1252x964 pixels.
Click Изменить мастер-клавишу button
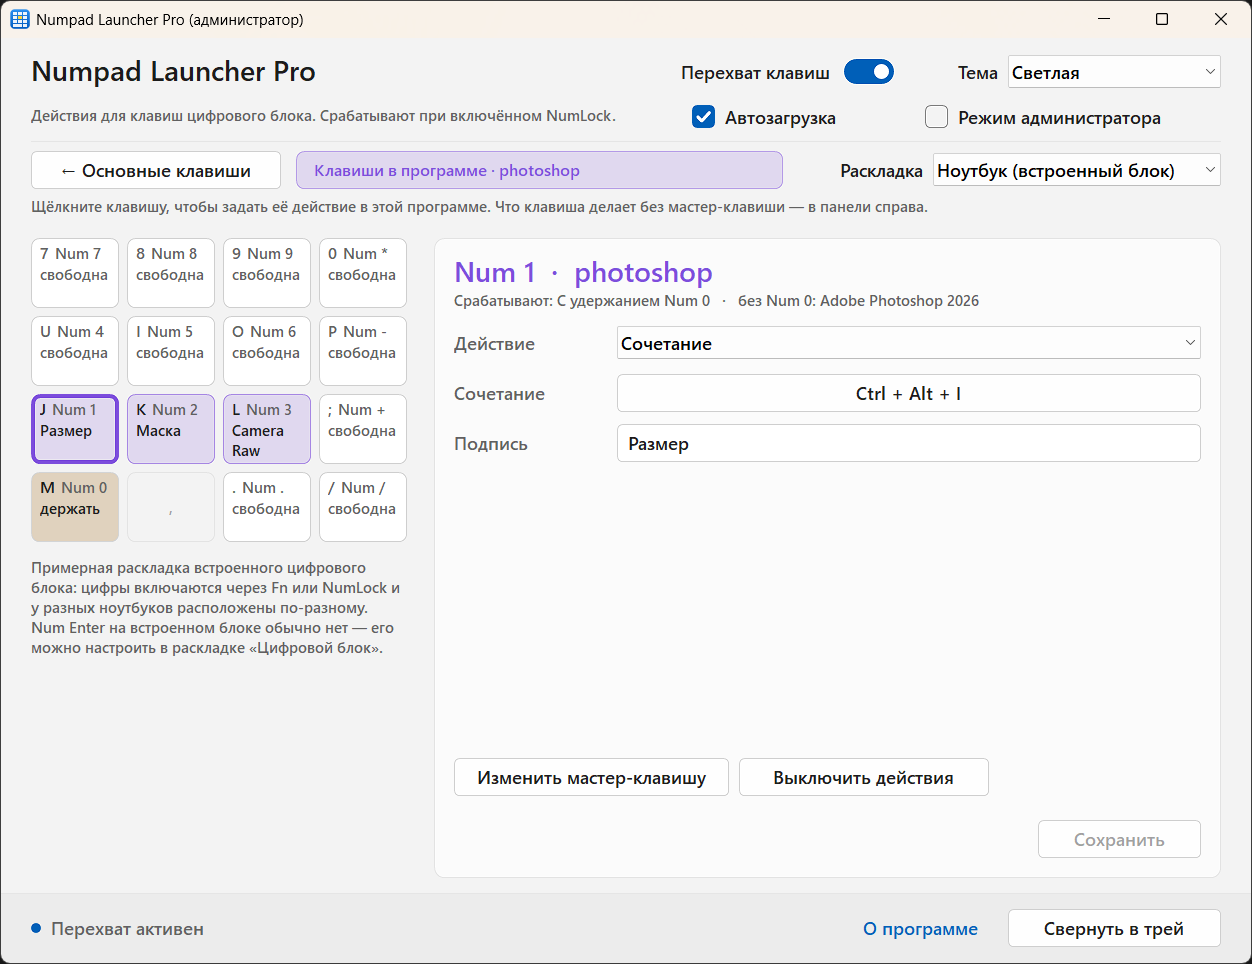(x=591, y=777)
